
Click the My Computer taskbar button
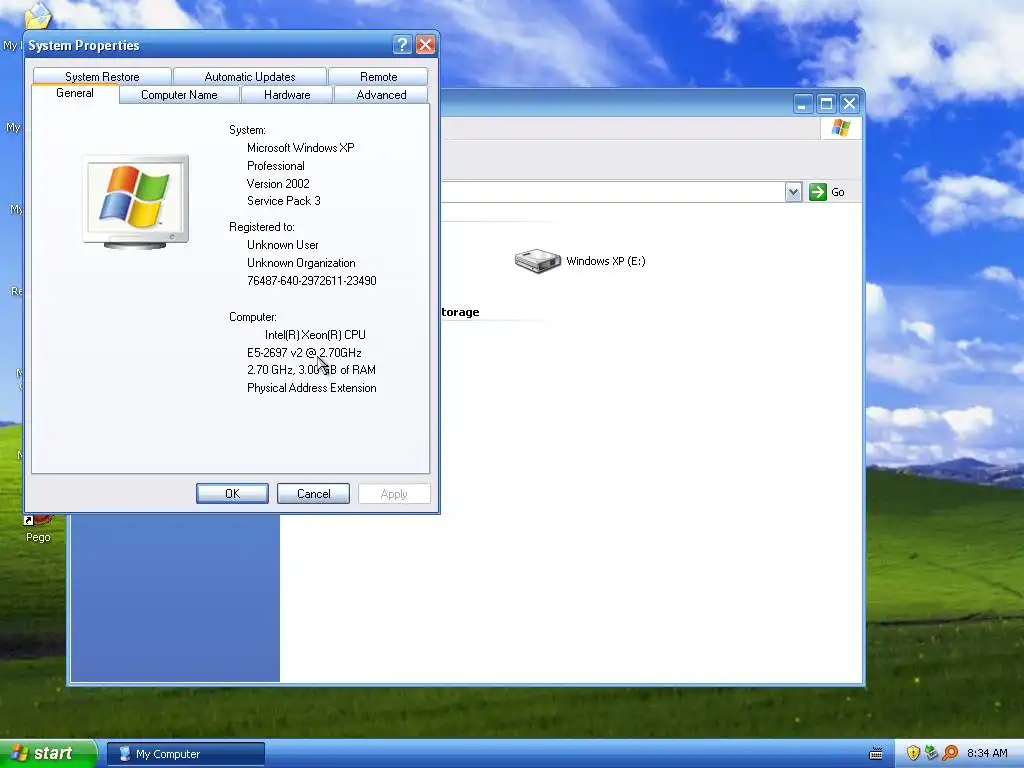(186, 754)
